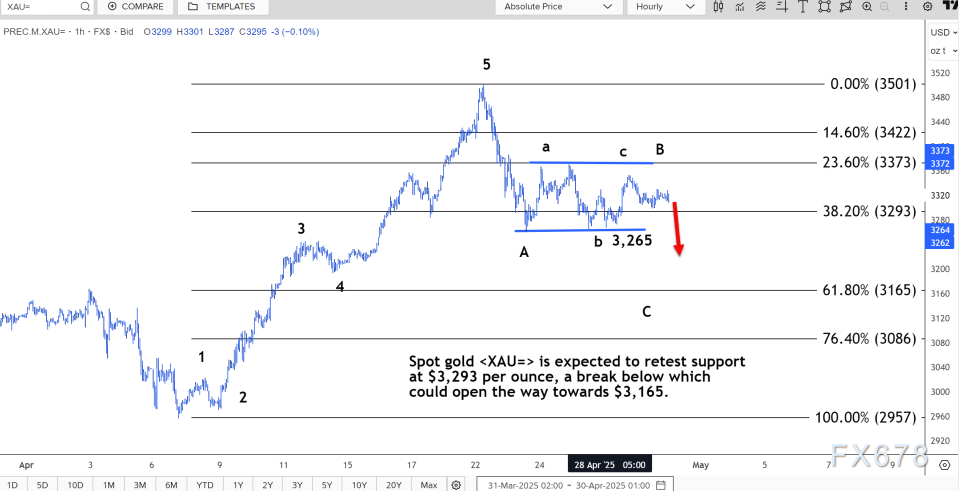Open the indicators icon in toolbar
The image size is (959, 491).
741,7
